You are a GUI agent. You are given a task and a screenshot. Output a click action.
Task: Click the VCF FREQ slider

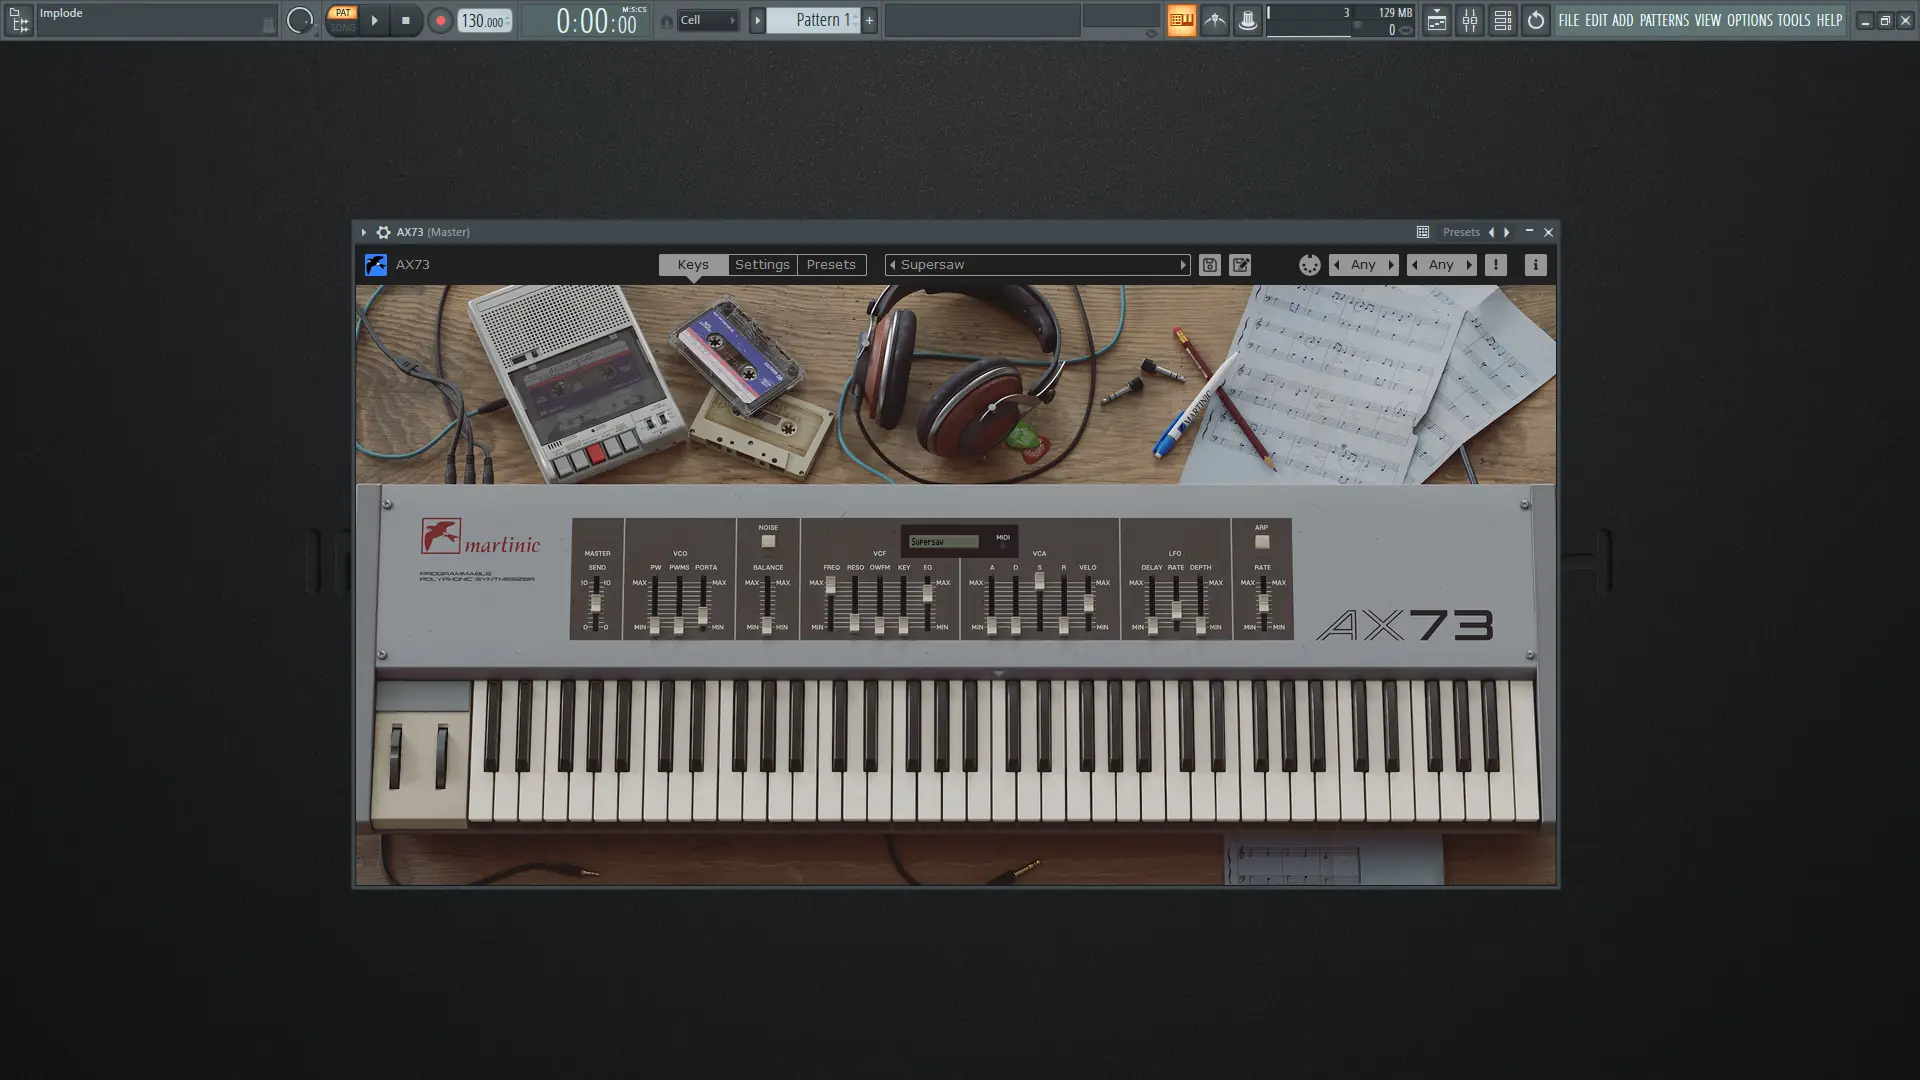pyautogui.click(x=830, y=586)
